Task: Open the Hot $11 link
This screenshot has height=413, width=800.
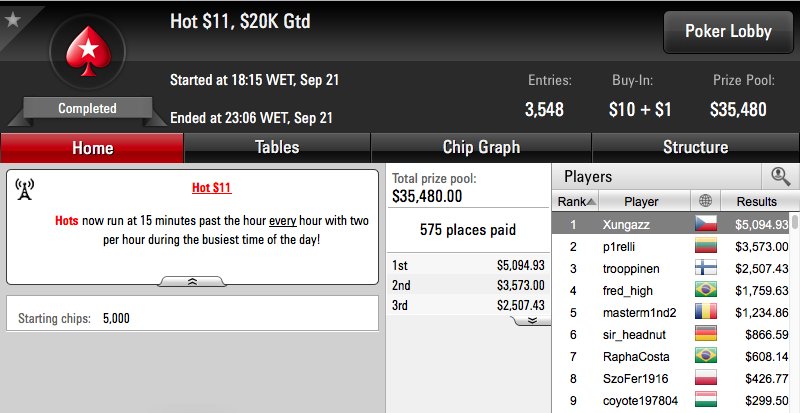Action: click(x=212, y=187)
